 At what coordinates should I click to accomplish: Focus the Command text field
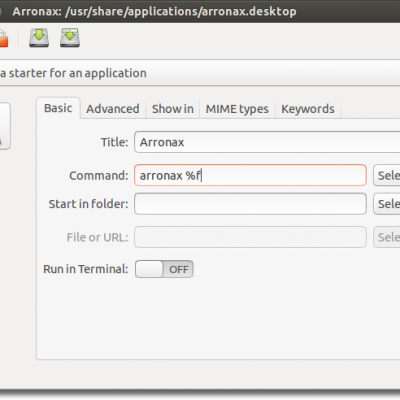(x=250, y=175)
